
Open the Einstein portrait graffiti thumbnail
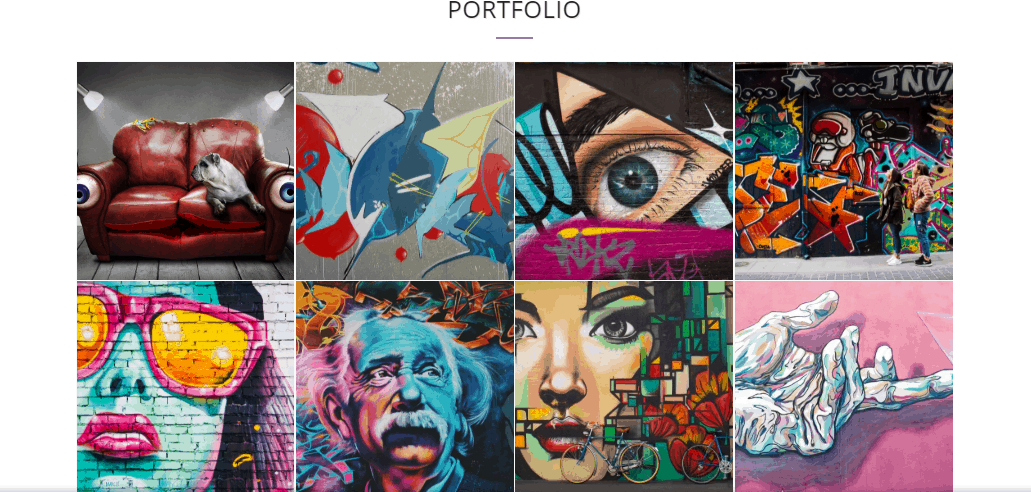[x=404, y=387]
